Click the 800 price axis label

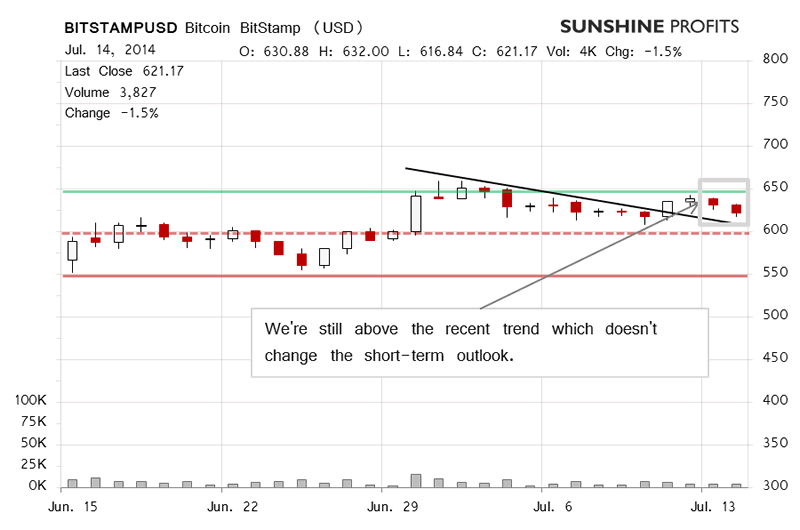[x=775, y=59]
